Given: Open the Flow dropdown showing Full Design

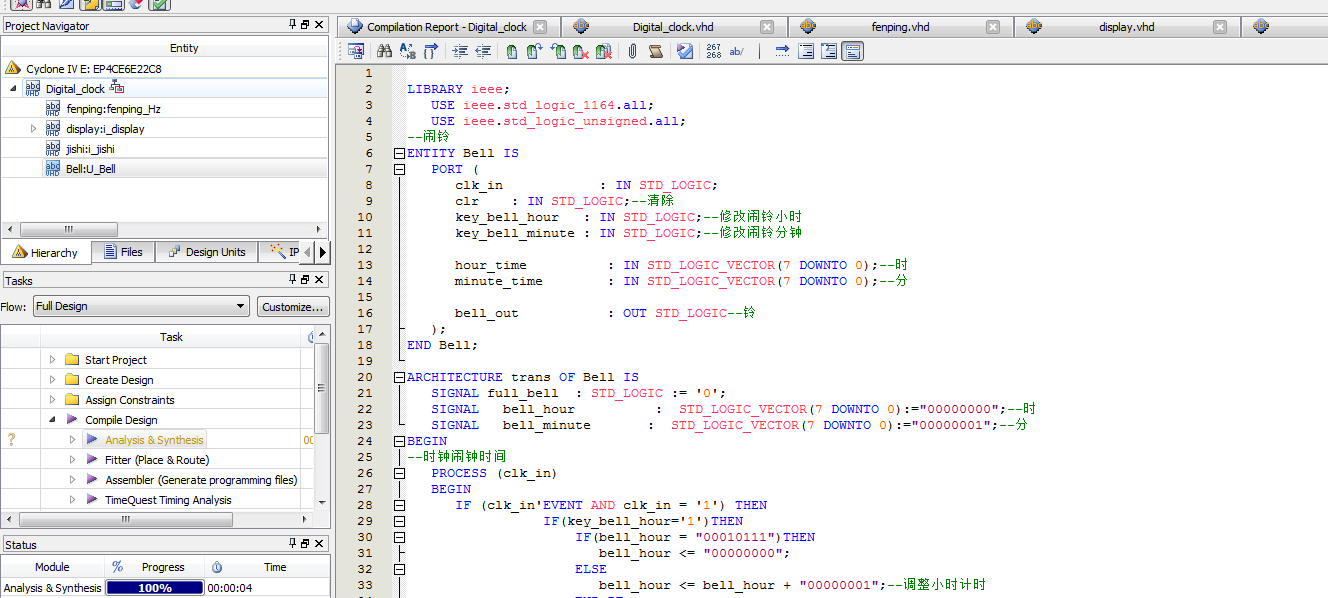Looking at the screenshot, I should [141, 306].
